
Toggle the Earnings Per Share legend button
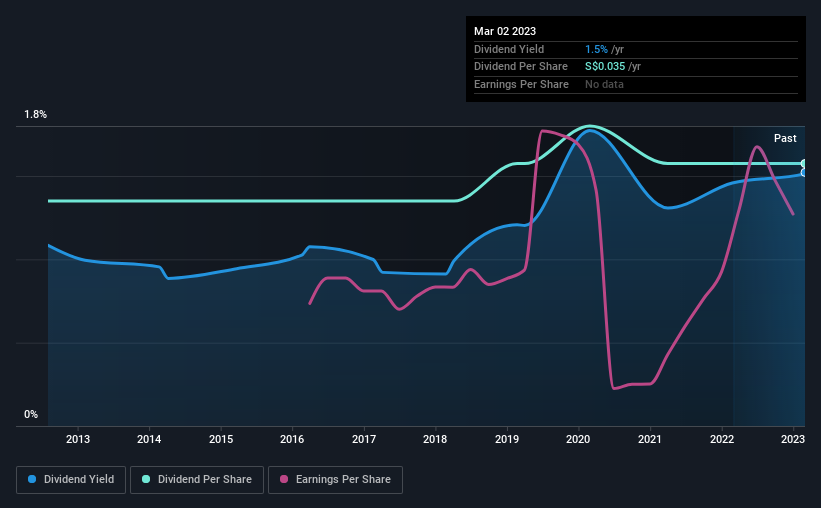tap(335, 480)
